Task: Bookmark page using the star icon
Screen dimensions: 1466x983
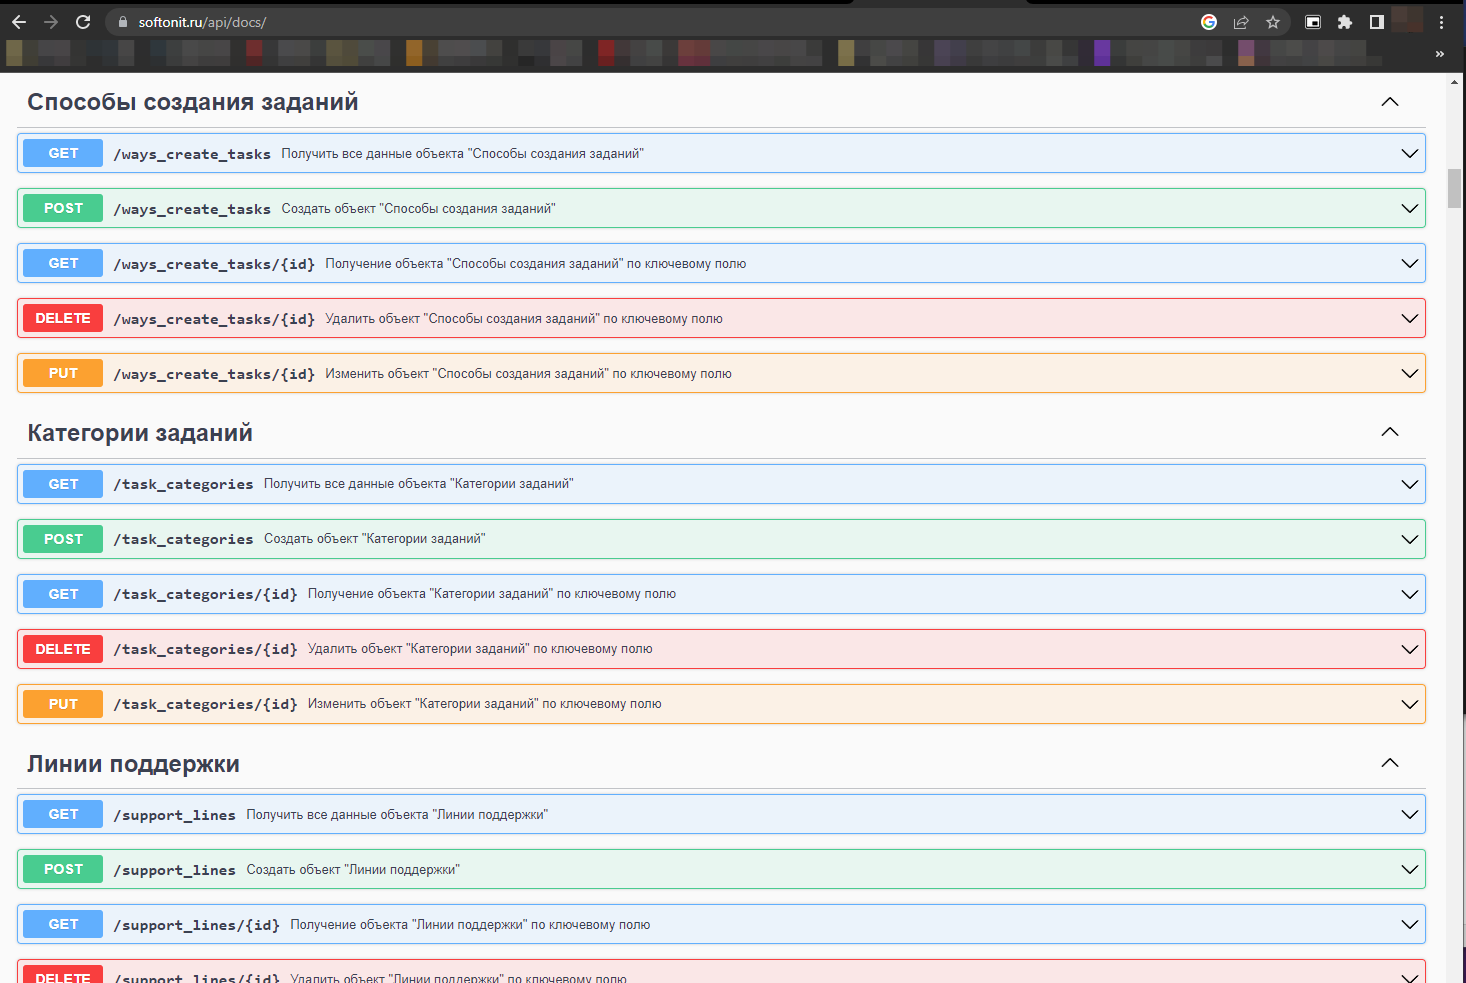Action: tap(1273, 22)
